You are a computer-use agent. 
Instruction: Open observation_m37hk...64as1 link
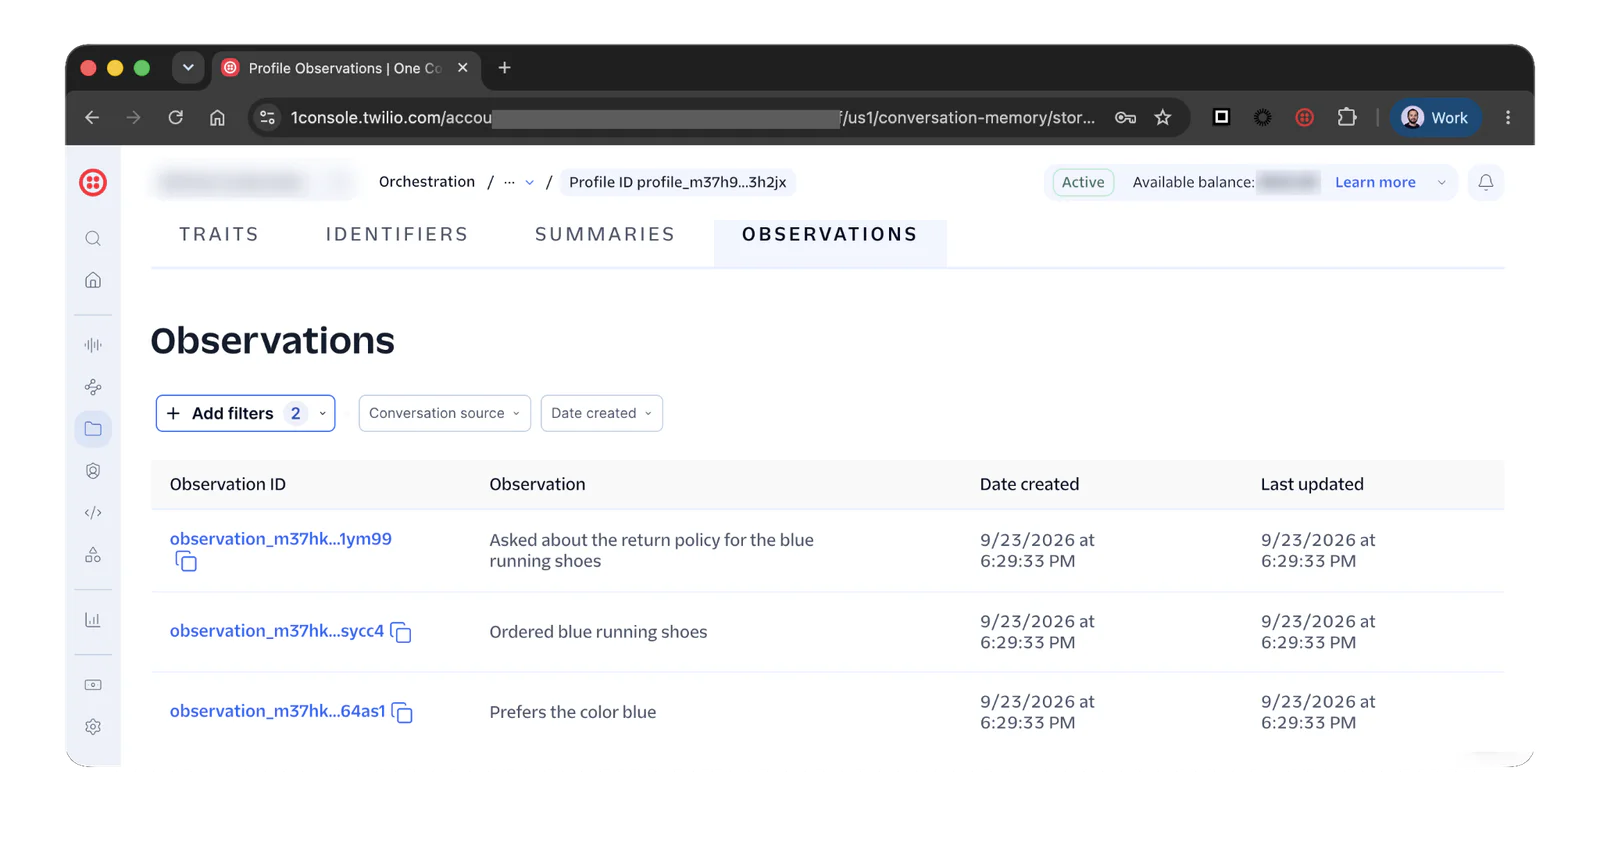[277, 711]
